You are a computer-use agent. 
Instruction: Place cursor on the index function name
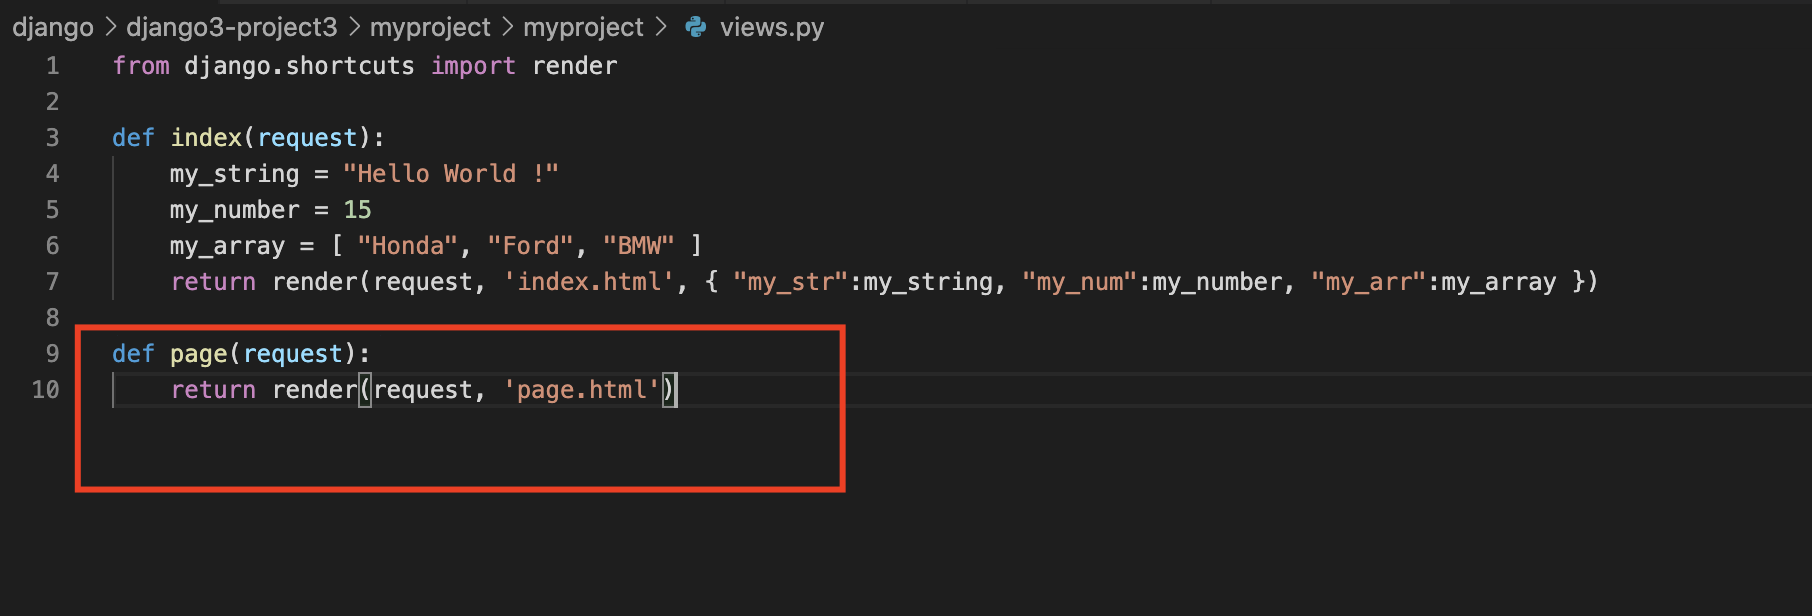point(206,138)
